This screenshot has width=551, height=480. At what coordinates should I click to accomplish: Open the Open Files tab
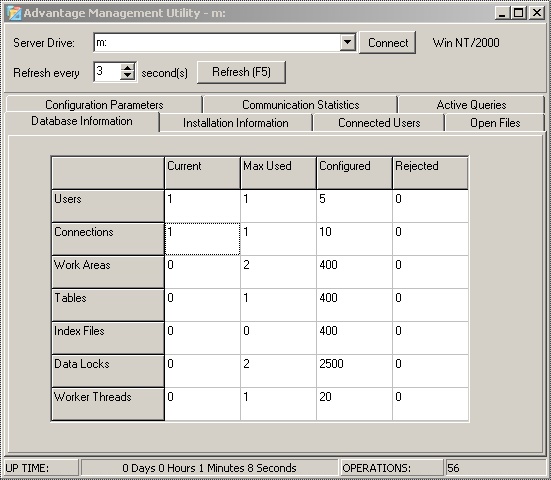[x=495, y=123]
